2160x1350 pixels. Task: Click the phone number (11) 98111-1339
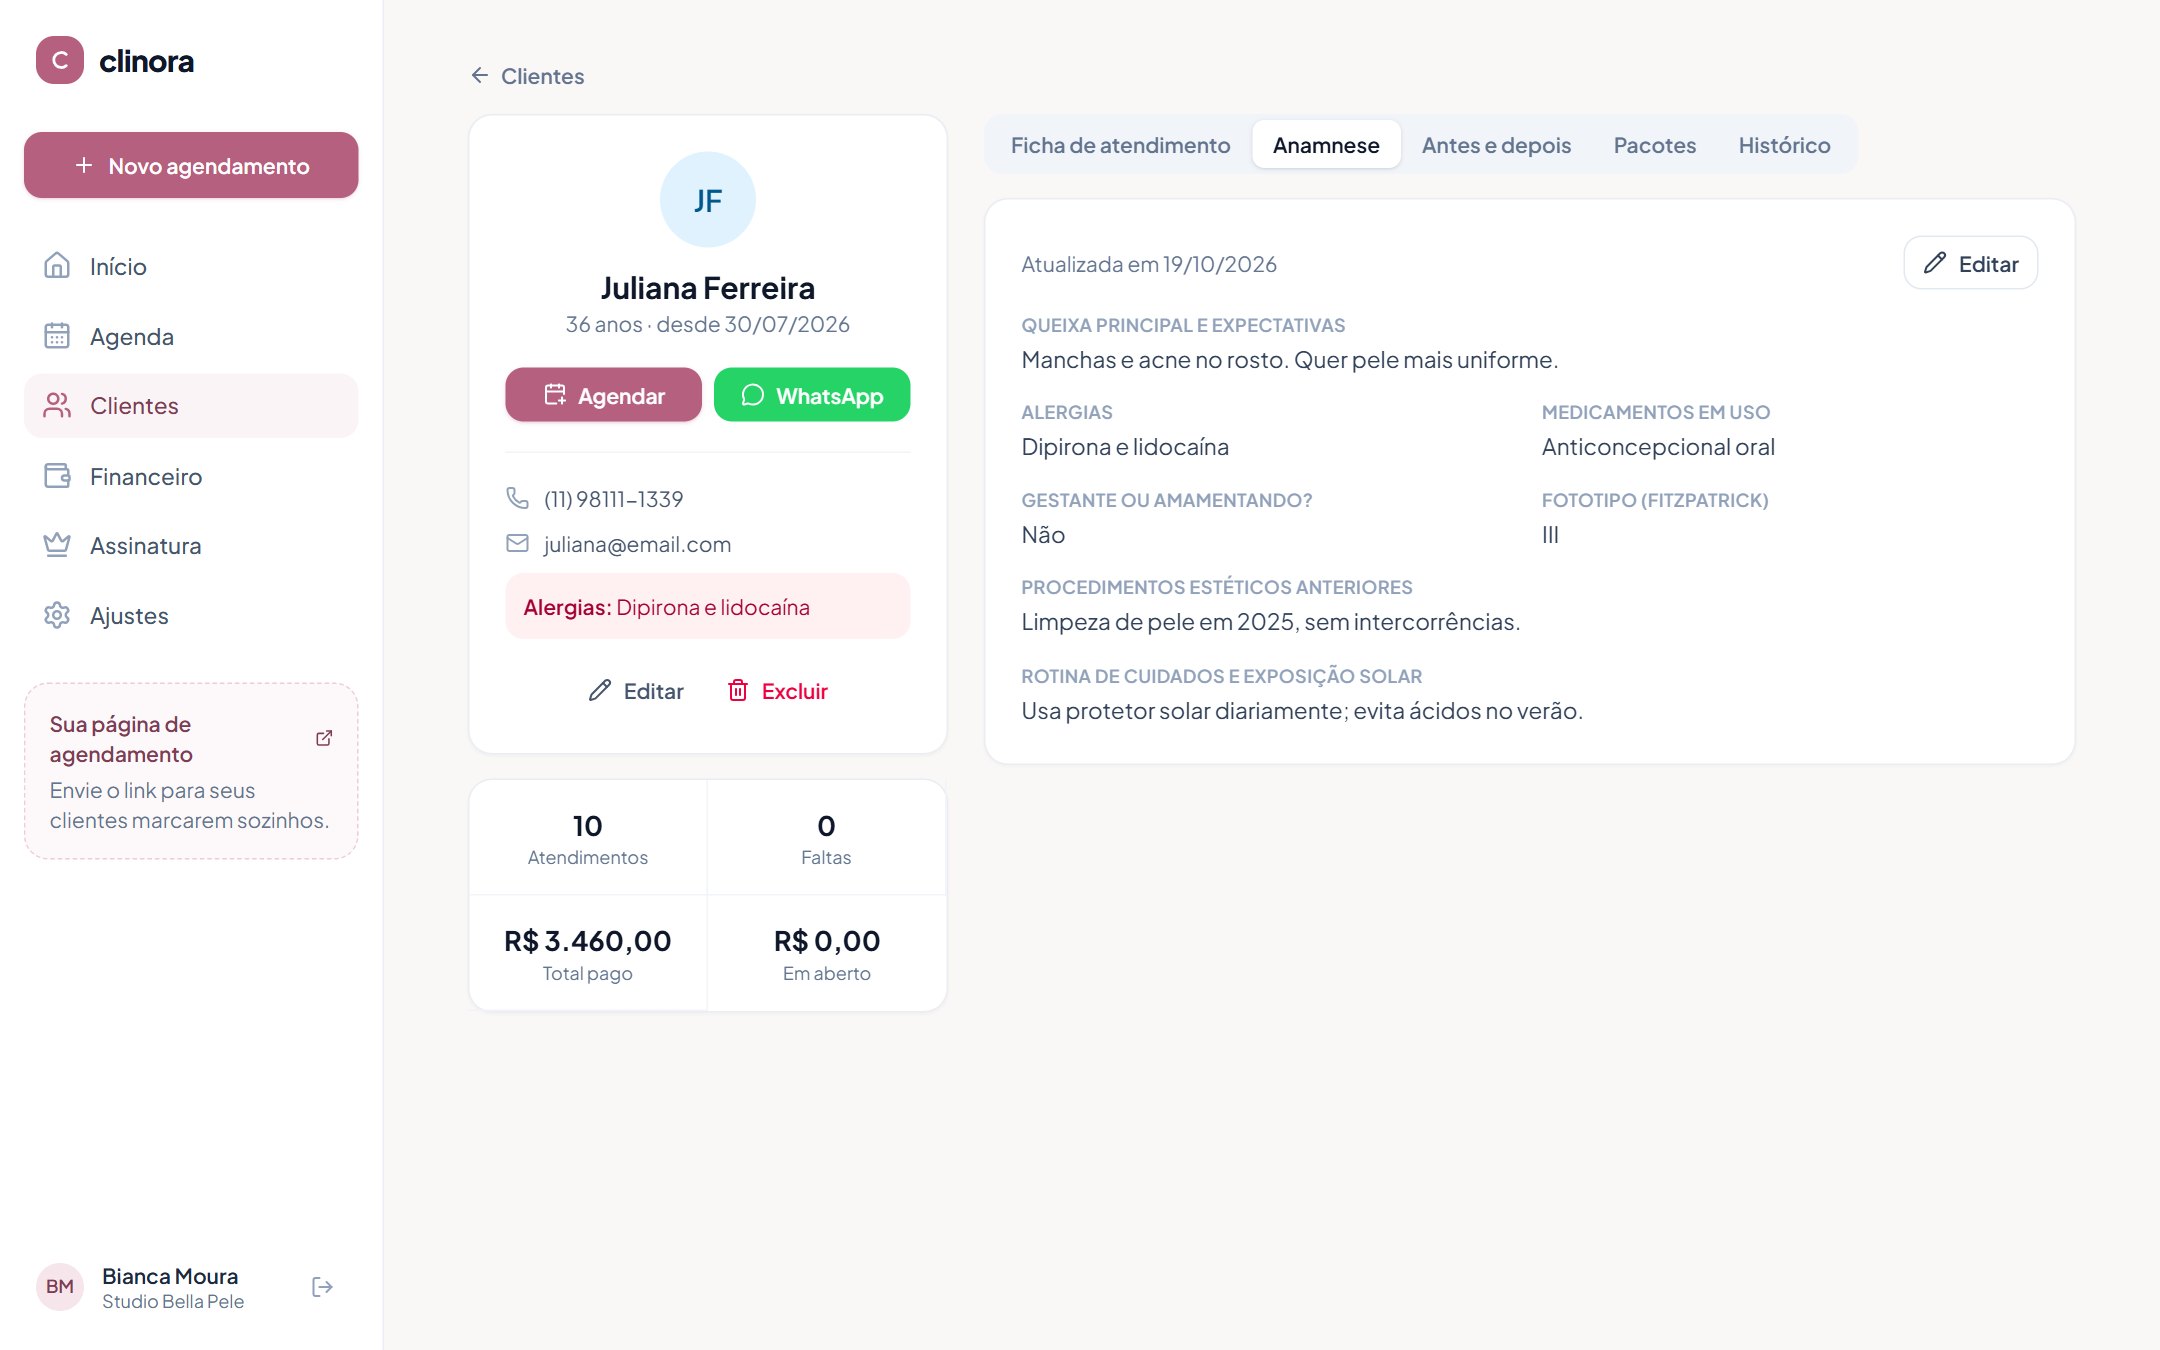coord(613,499)
